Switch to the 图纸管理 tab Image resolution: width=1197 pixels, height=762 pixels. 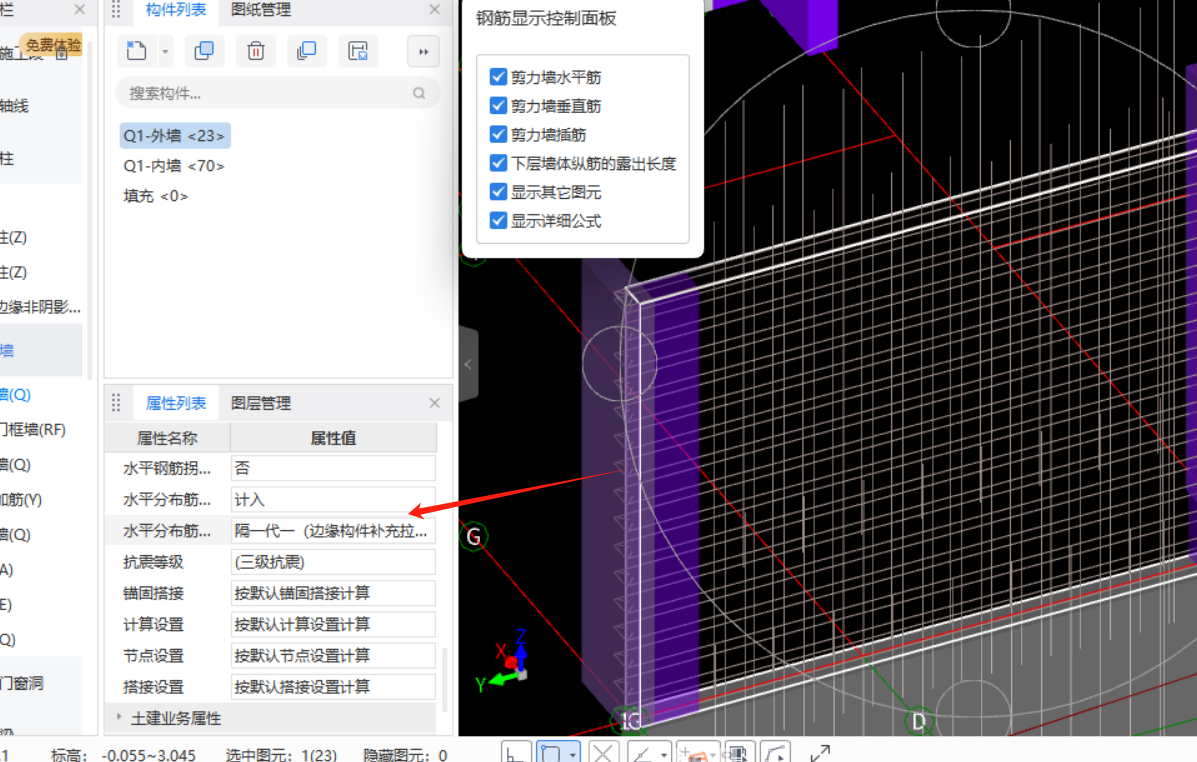click(261, 10)
